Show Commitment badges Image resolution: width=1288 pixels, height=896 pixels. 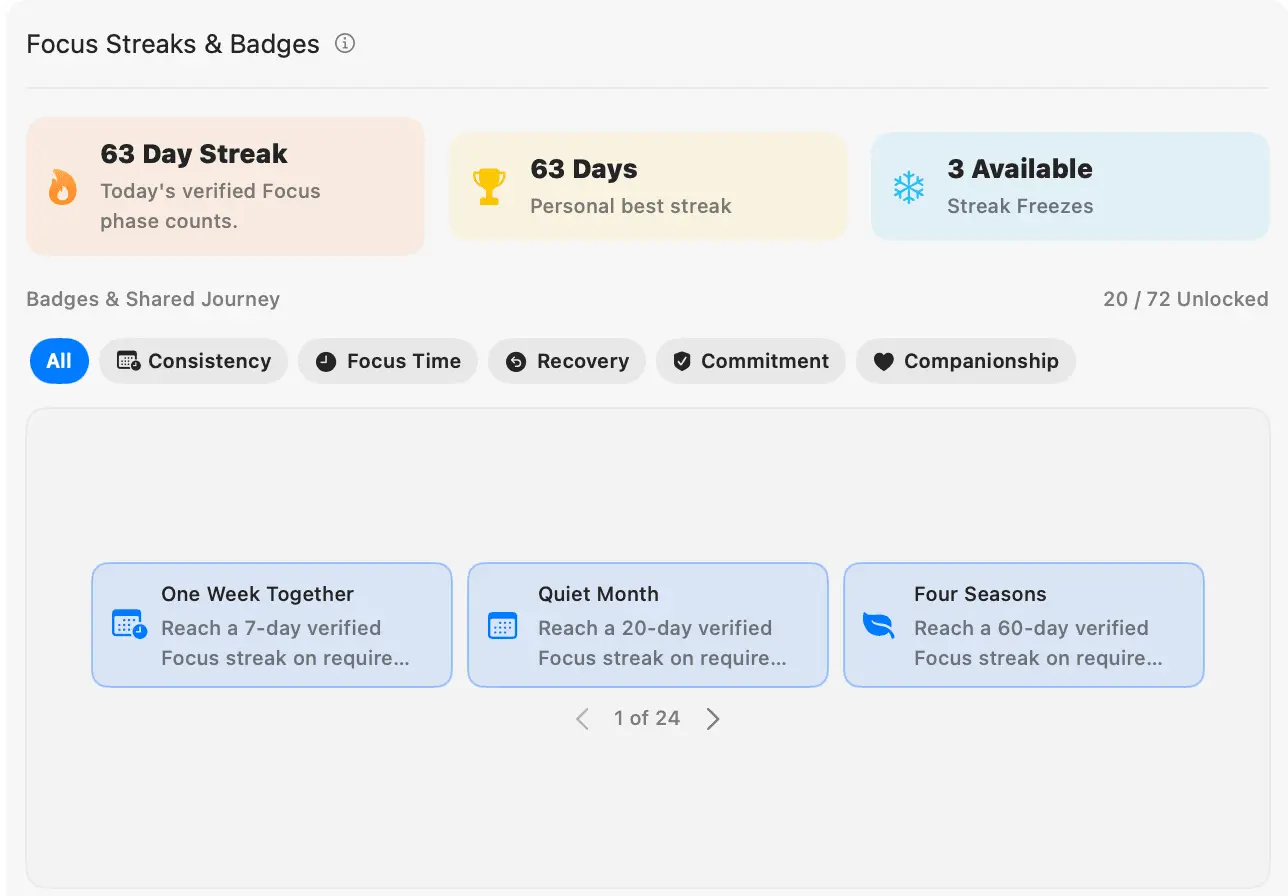tap(751, 361)
